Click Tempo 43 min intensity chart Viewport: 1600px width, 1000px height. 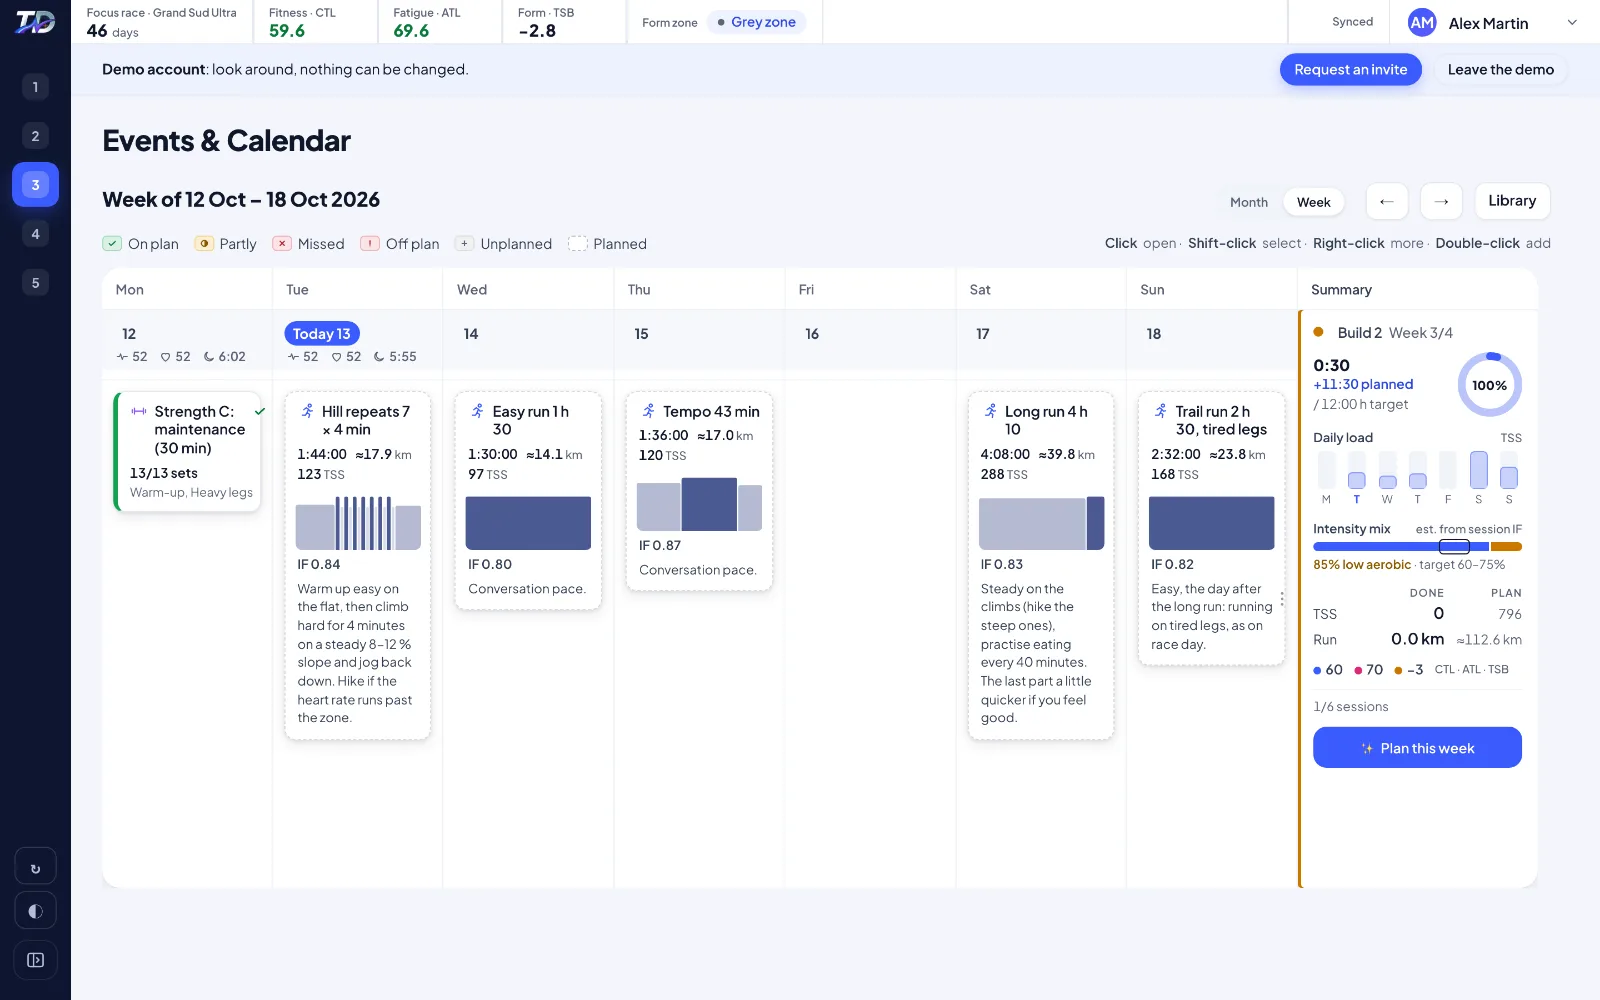tap(699, 504)
